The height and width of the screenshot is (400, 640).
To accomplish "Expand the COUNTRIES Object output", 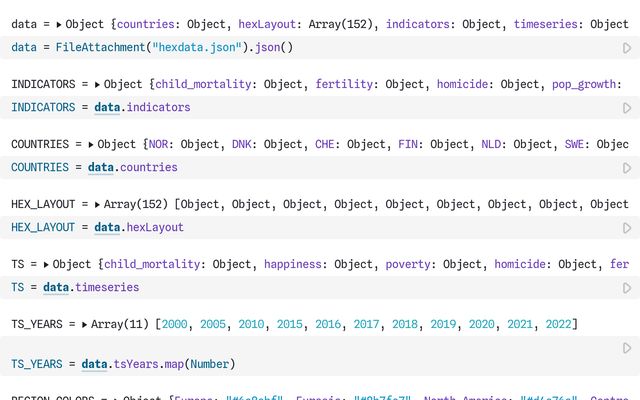I will [91, 144].
